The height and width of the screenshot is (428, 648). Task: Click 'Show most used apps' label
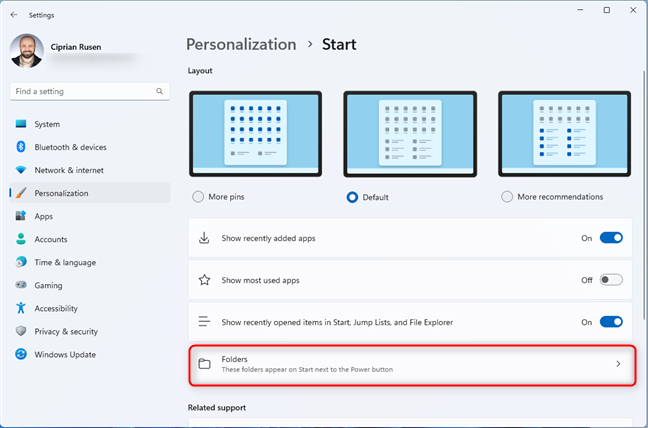pos(260,280)
